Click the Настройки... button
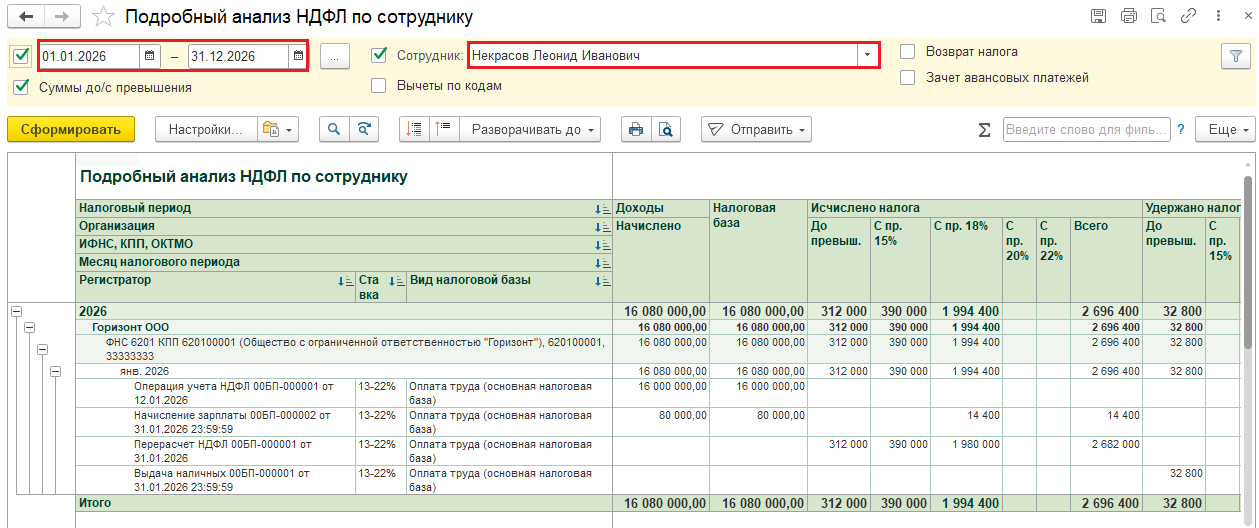This screenshot has width=1259, height=528. pyautogui.click(x=205, y=130)
